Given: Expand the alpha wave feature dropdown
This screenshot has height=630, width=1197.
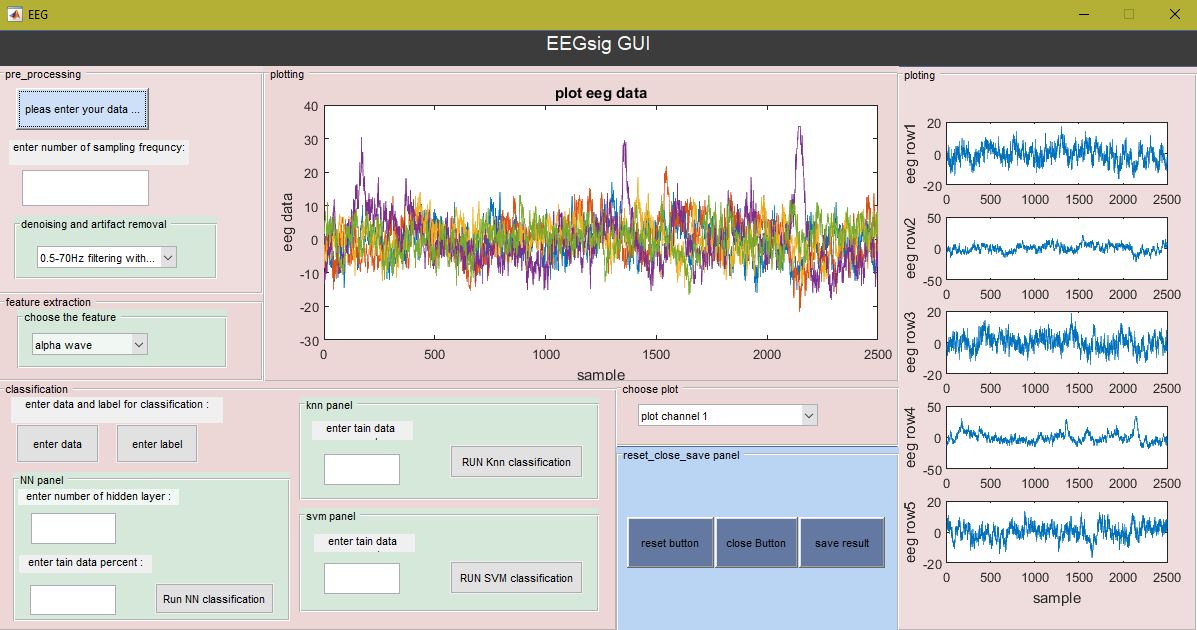Looking at the screenshot, I should click(89, 345).
